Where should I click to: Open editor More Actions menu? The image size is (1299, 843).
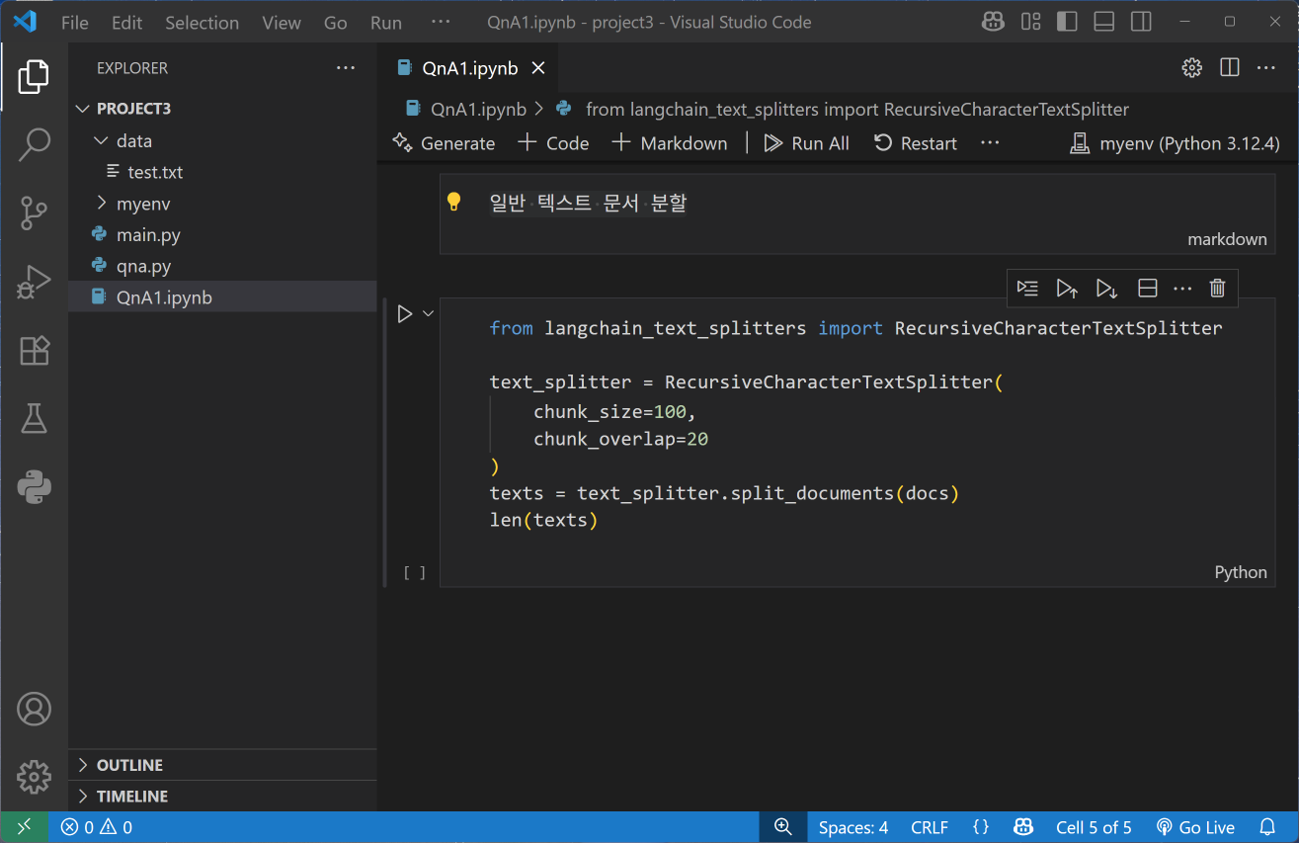click(1267, 68)
